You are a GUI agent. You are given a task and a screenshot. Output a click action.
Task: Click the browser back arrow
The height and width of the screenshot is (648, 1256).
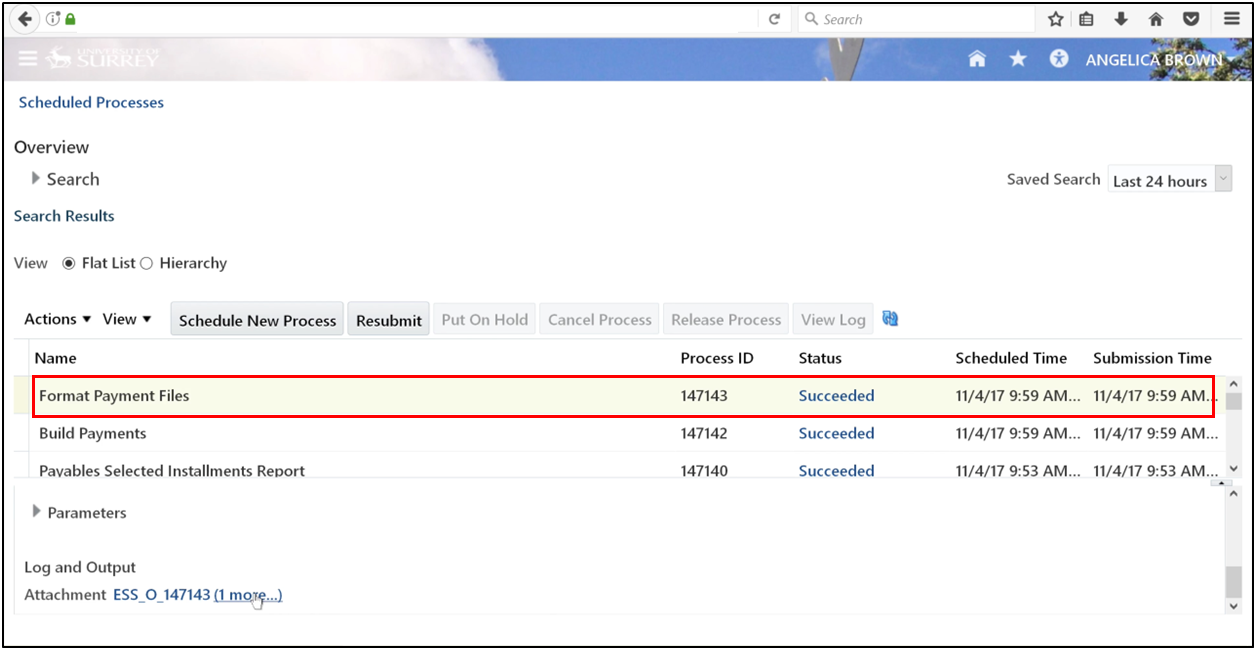23,18
